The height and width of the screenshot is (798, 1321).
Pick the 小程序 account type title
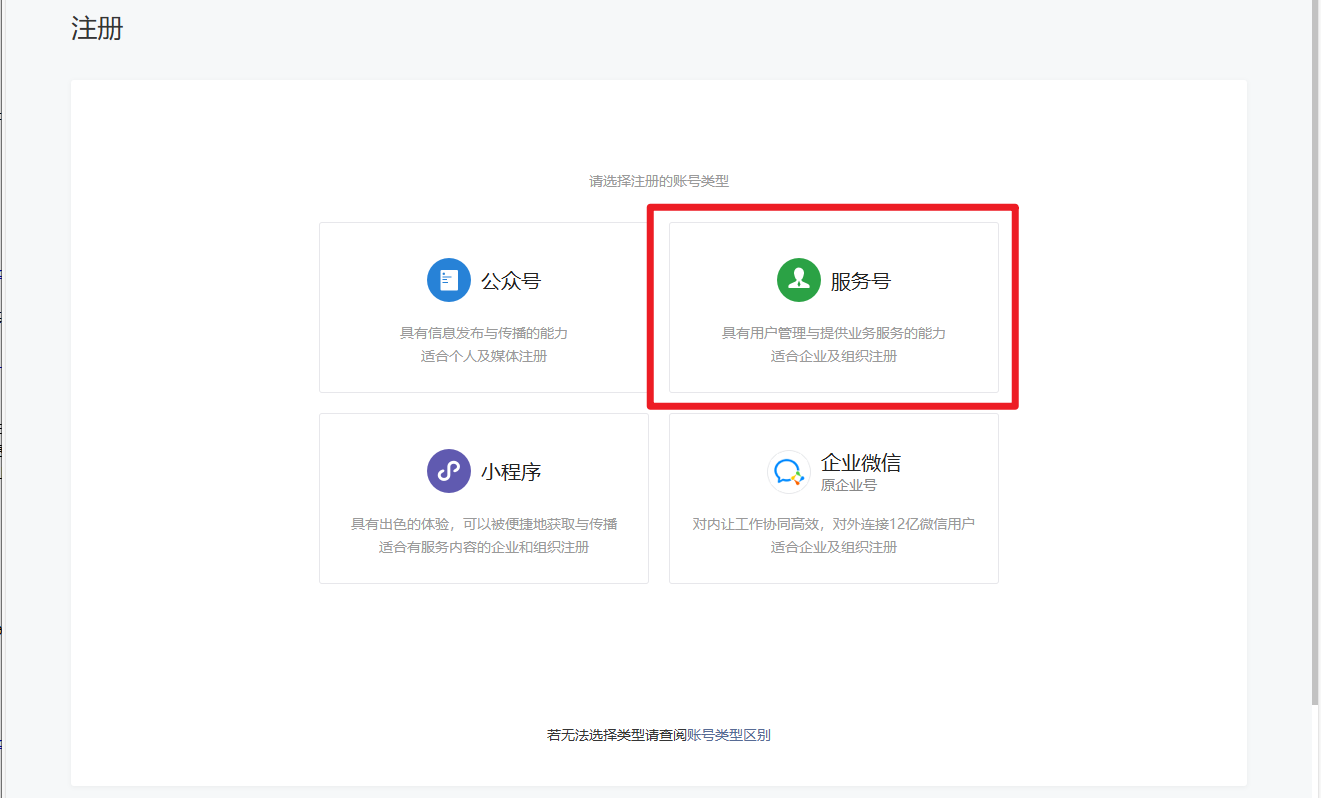[x=510, y=472]
